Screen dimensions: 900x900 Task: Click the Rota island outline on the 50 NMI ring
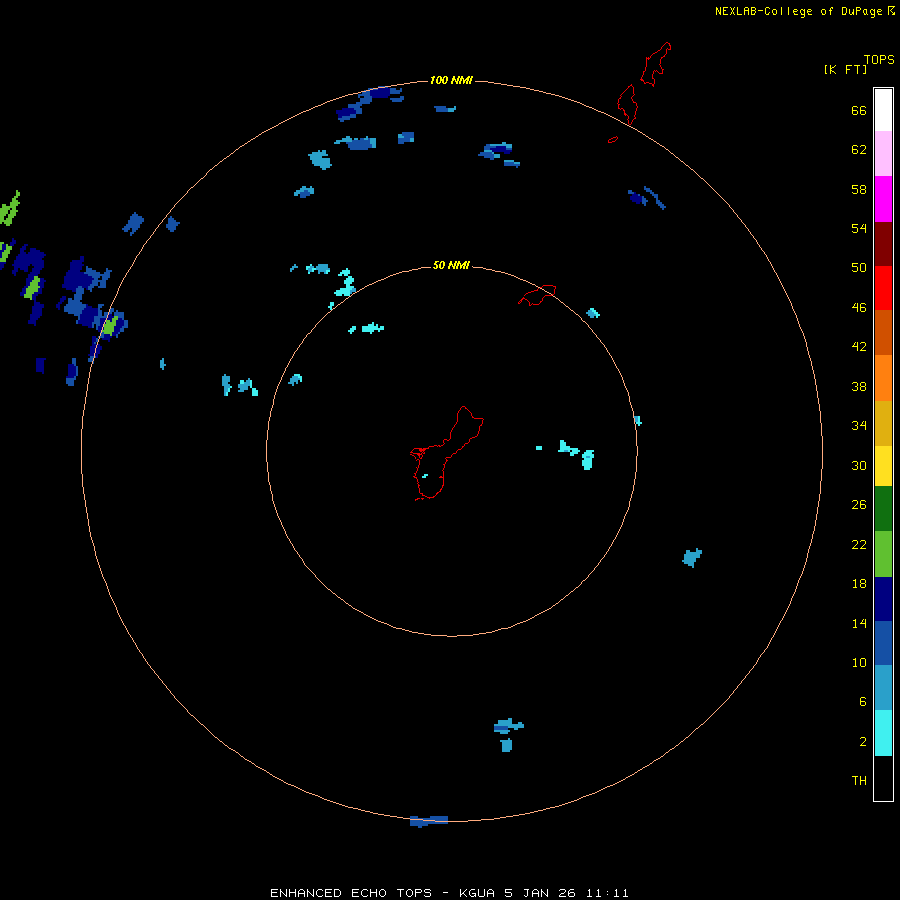[537, 295]
